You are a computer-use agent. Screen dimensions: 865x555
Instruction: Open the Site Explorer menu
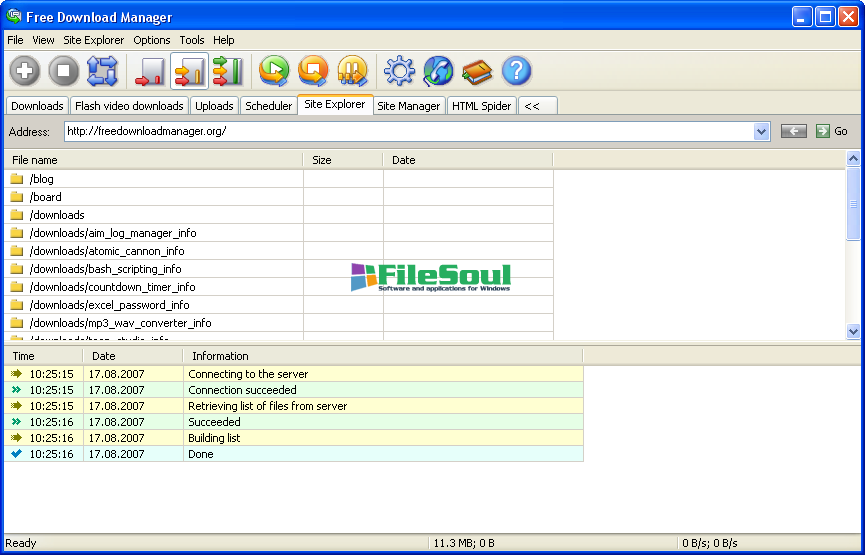(x=94, y=40)
